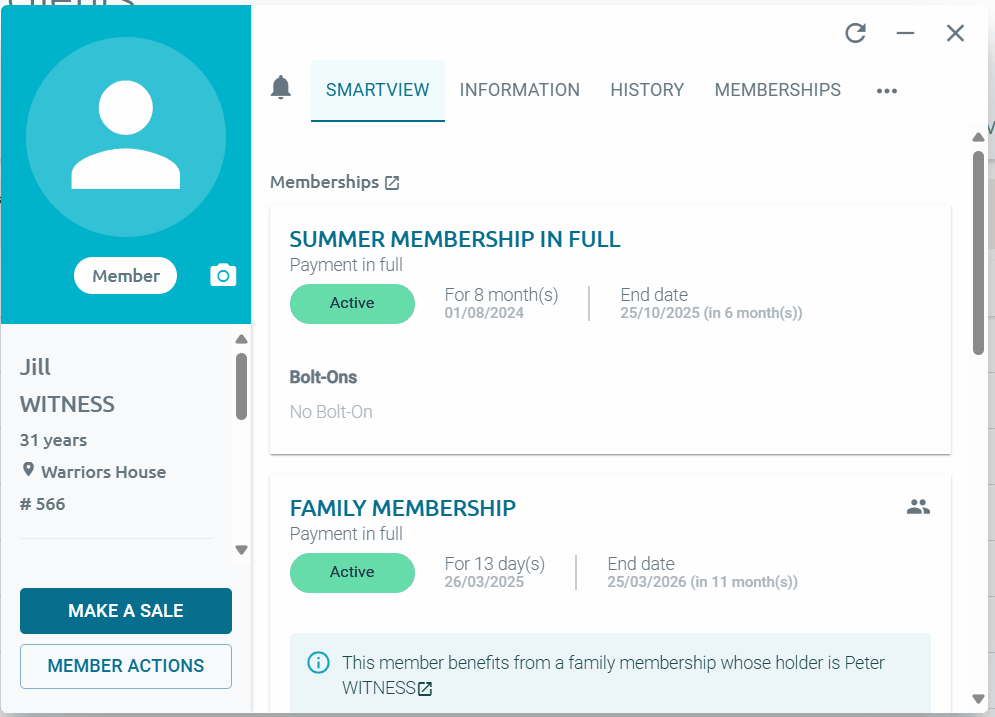Switch to the History tab
Screen dimensions: 995x717
coord(647,90)
